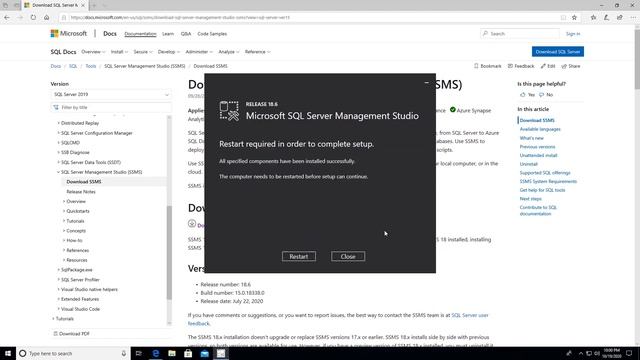Click the Sign in link
This screenshot has height=360, width=640.
[x=573, y=33]
